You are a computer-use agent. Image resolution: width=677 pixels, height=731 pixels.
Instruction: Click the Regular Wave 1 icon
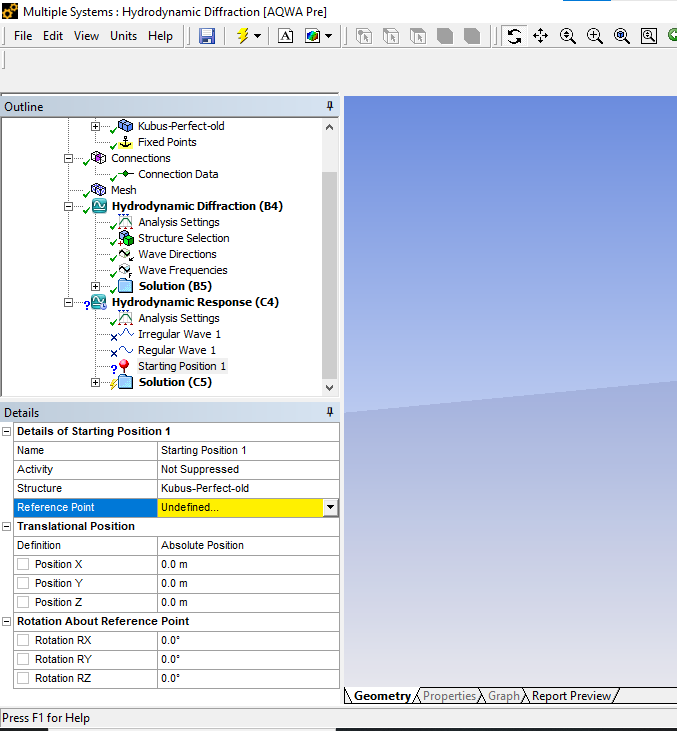[x=126, y=350]
